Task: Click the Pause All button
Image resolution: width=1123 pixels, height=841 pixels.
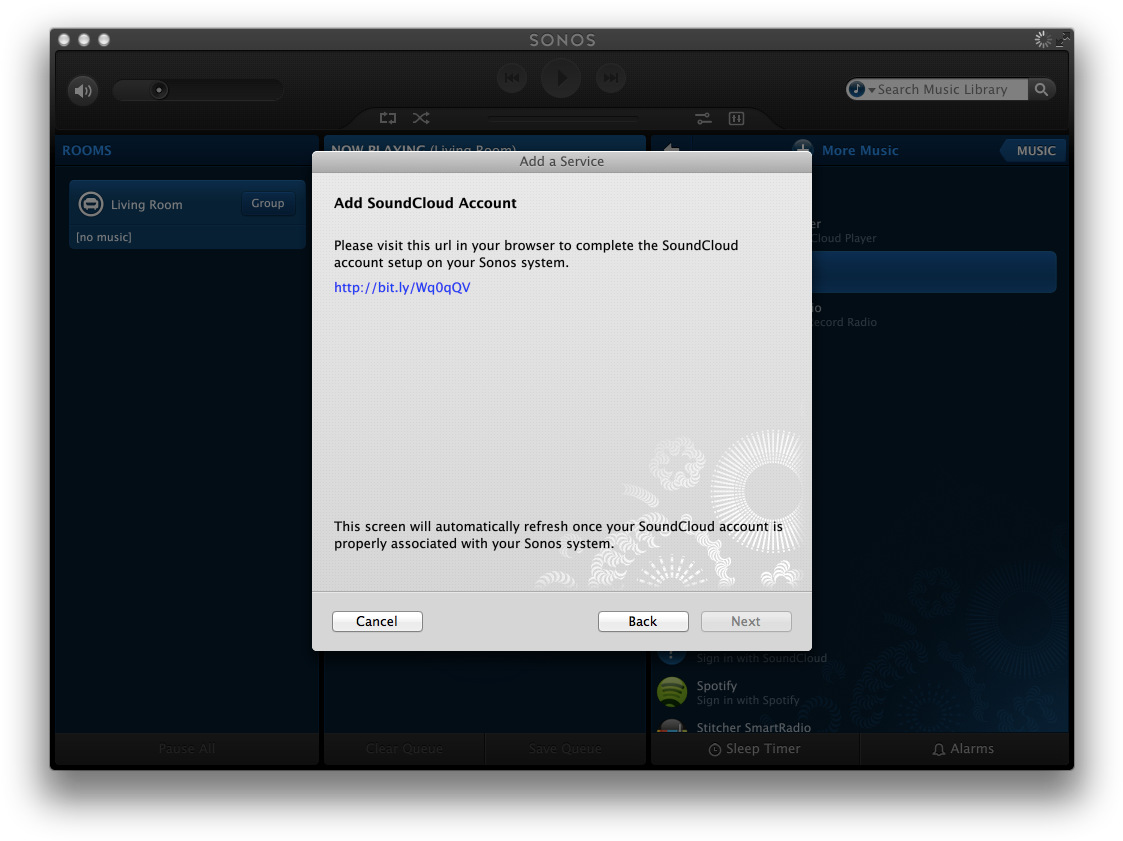Action: pos(187,749)
